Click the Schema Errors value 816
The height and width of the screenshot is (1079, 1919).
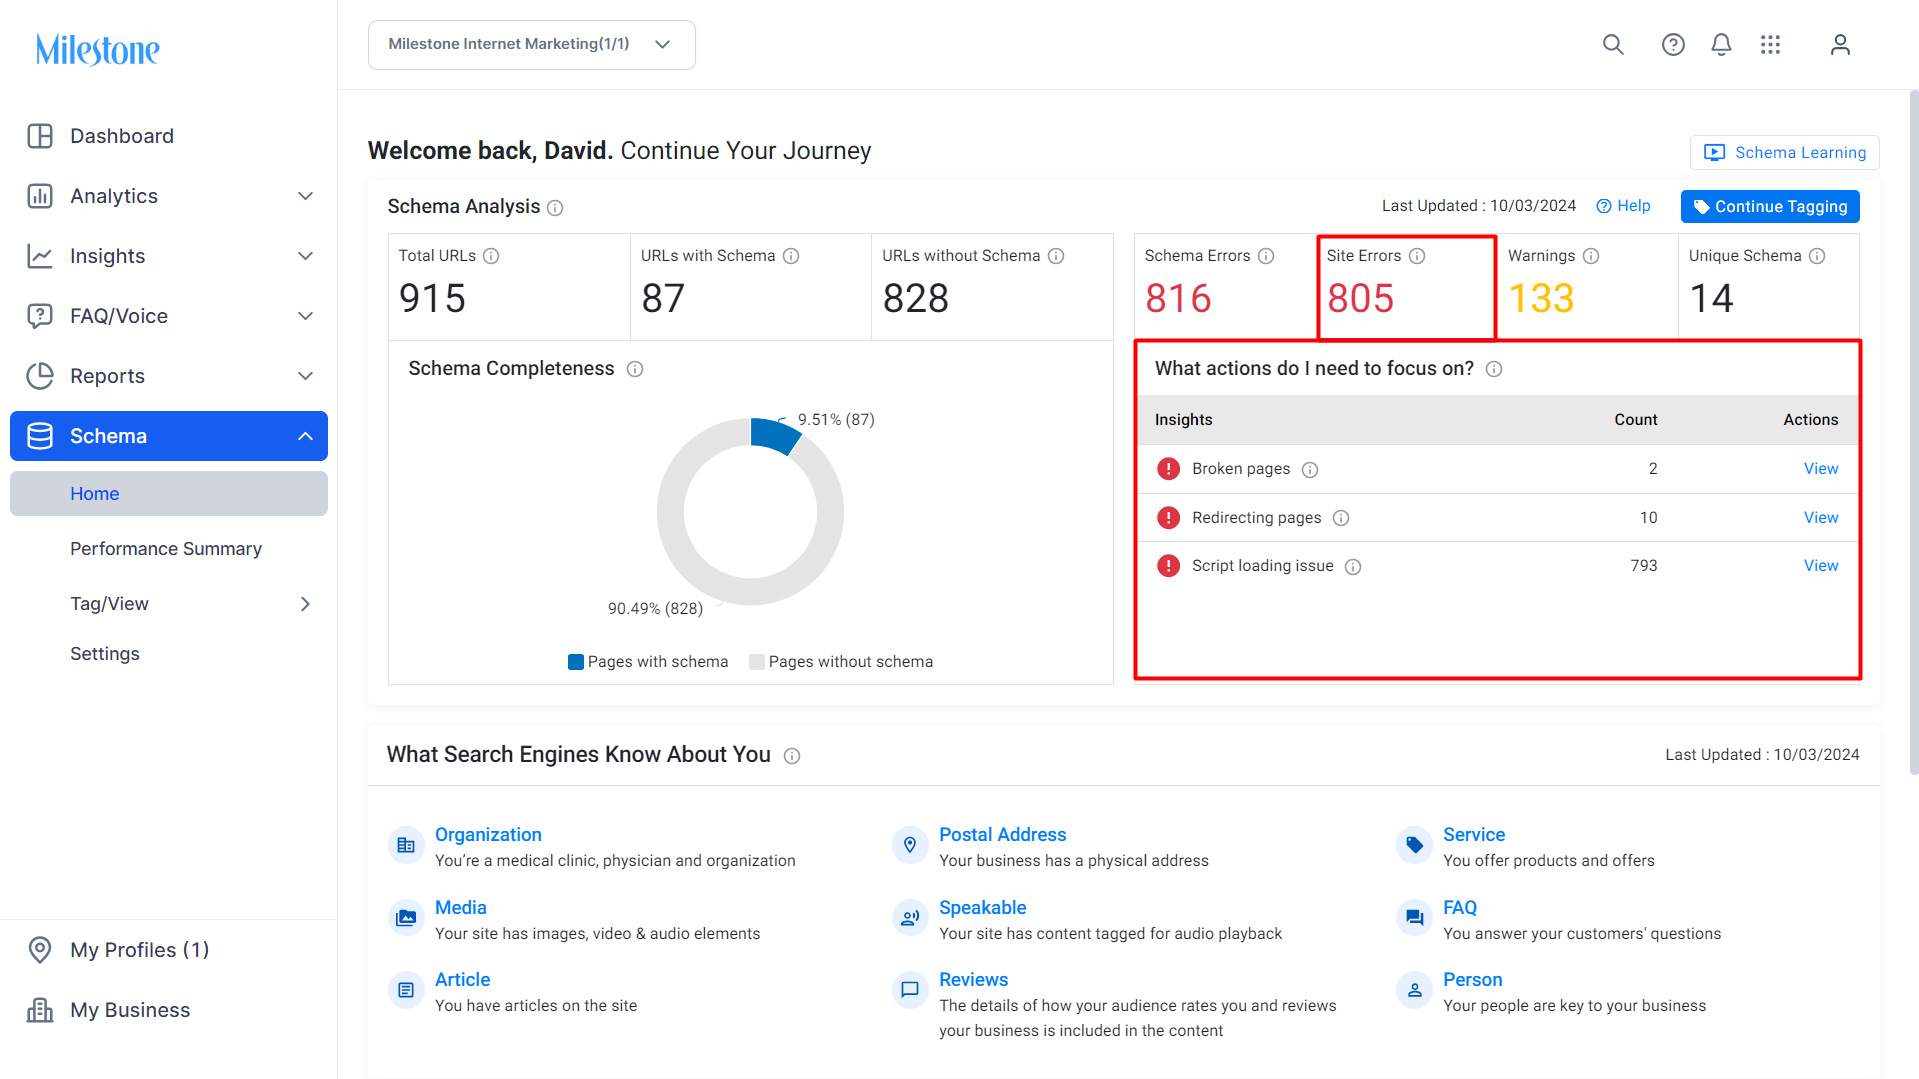click(x=1178, y=299)
